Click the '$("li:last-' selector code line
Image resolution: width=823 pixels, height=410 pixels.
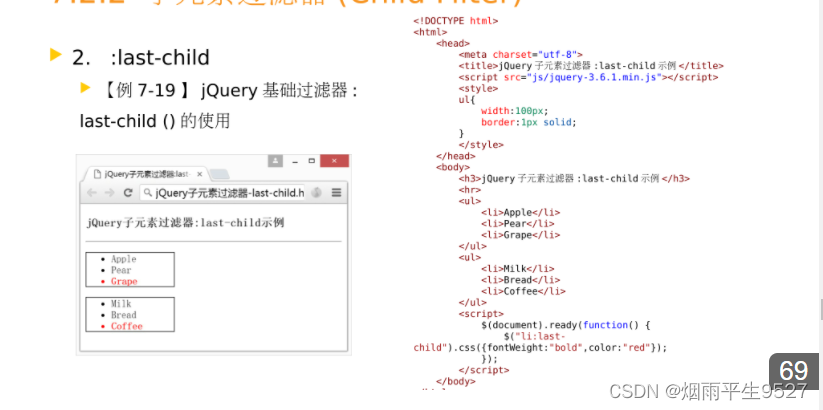(x=535, y=337)
